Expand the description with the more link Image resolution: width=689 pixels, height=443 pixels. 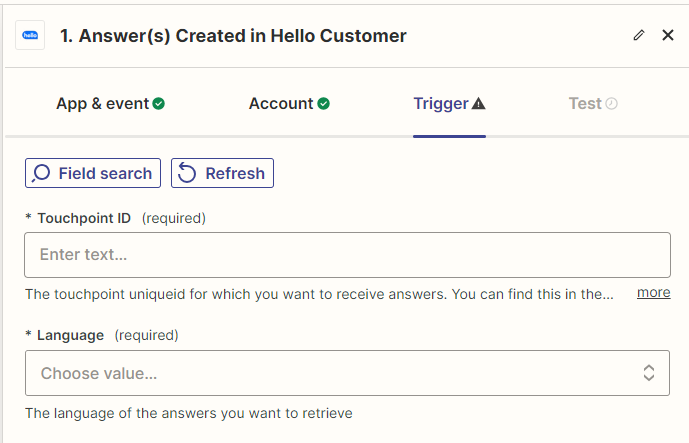(x=653, y=292)
